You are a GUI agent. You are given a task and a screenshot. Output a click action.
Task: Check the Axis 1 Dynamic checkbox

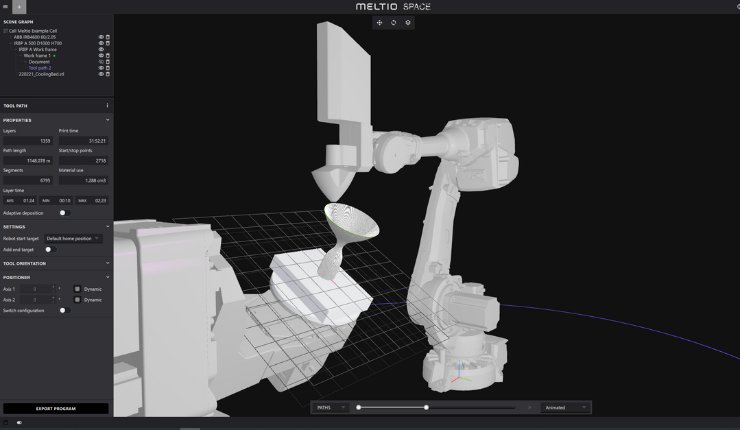pos(77,289)
